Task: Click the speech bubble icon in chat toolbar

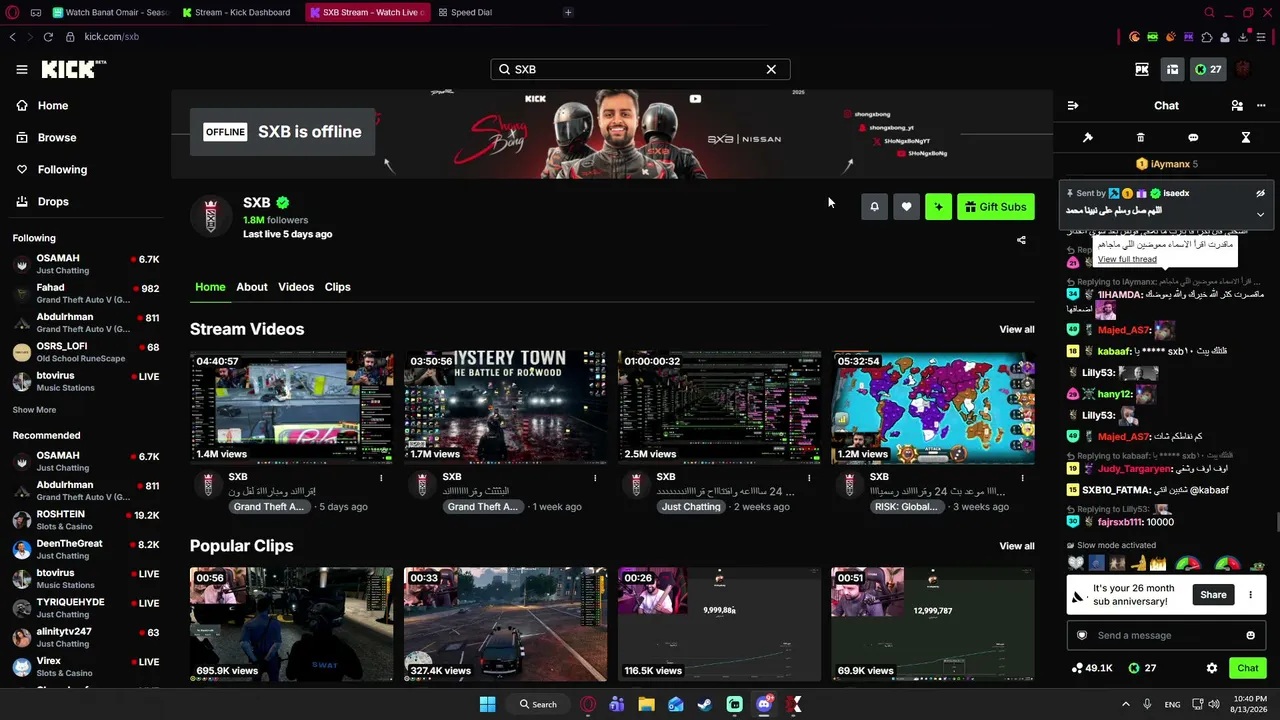Action: [x=1193, y=137]
